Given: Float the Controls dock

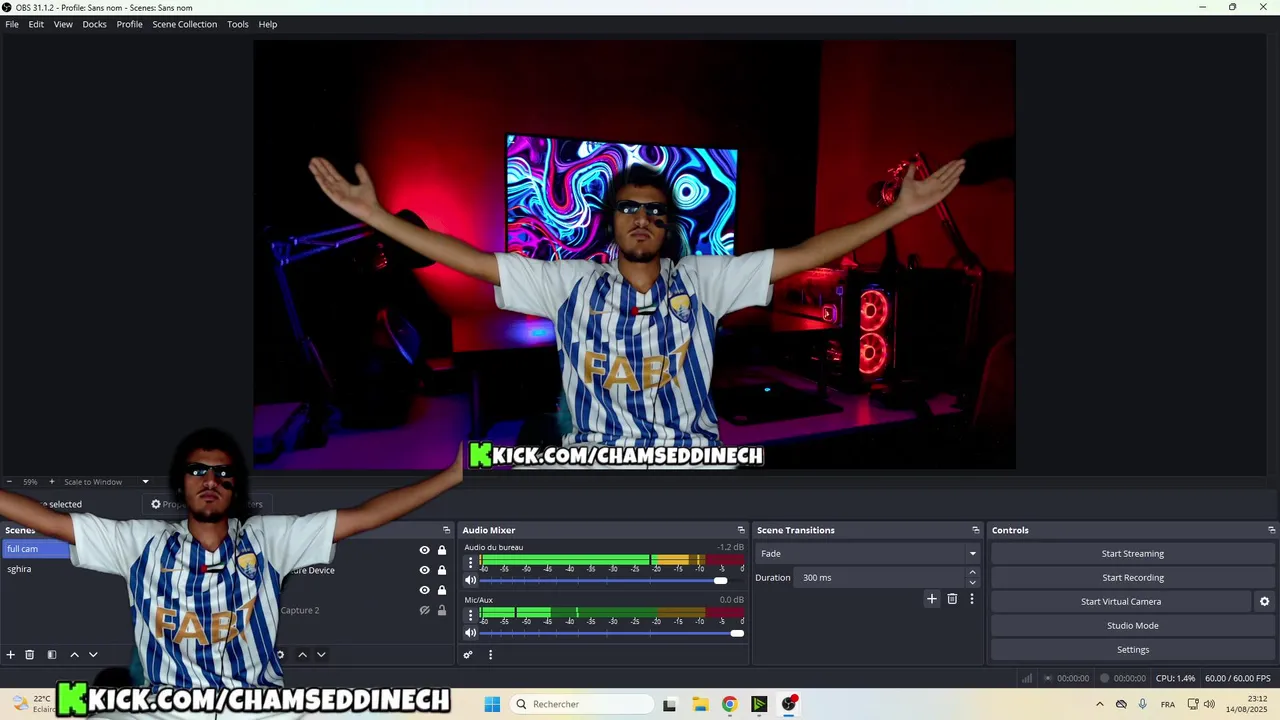Looking at the screenshot, I should coord(1271,530).
